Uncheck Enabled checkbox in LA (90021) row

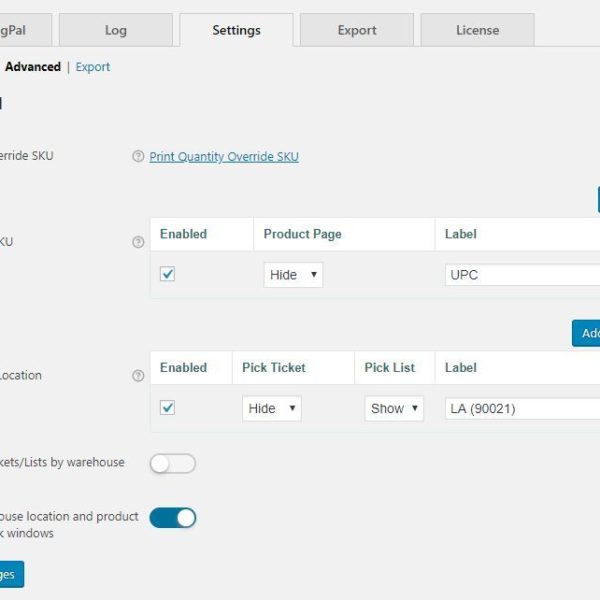(x=167, y=408)
